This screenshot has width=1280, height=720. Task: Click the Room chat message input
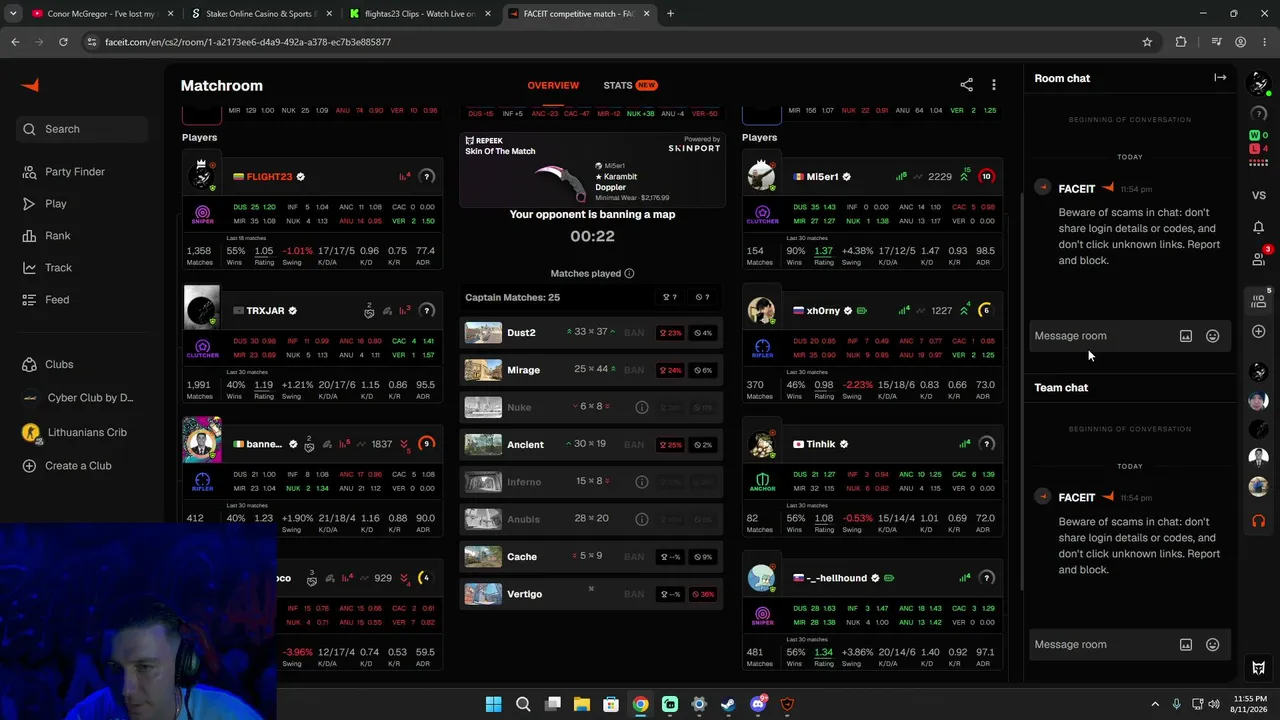[x=1102, y=336]
